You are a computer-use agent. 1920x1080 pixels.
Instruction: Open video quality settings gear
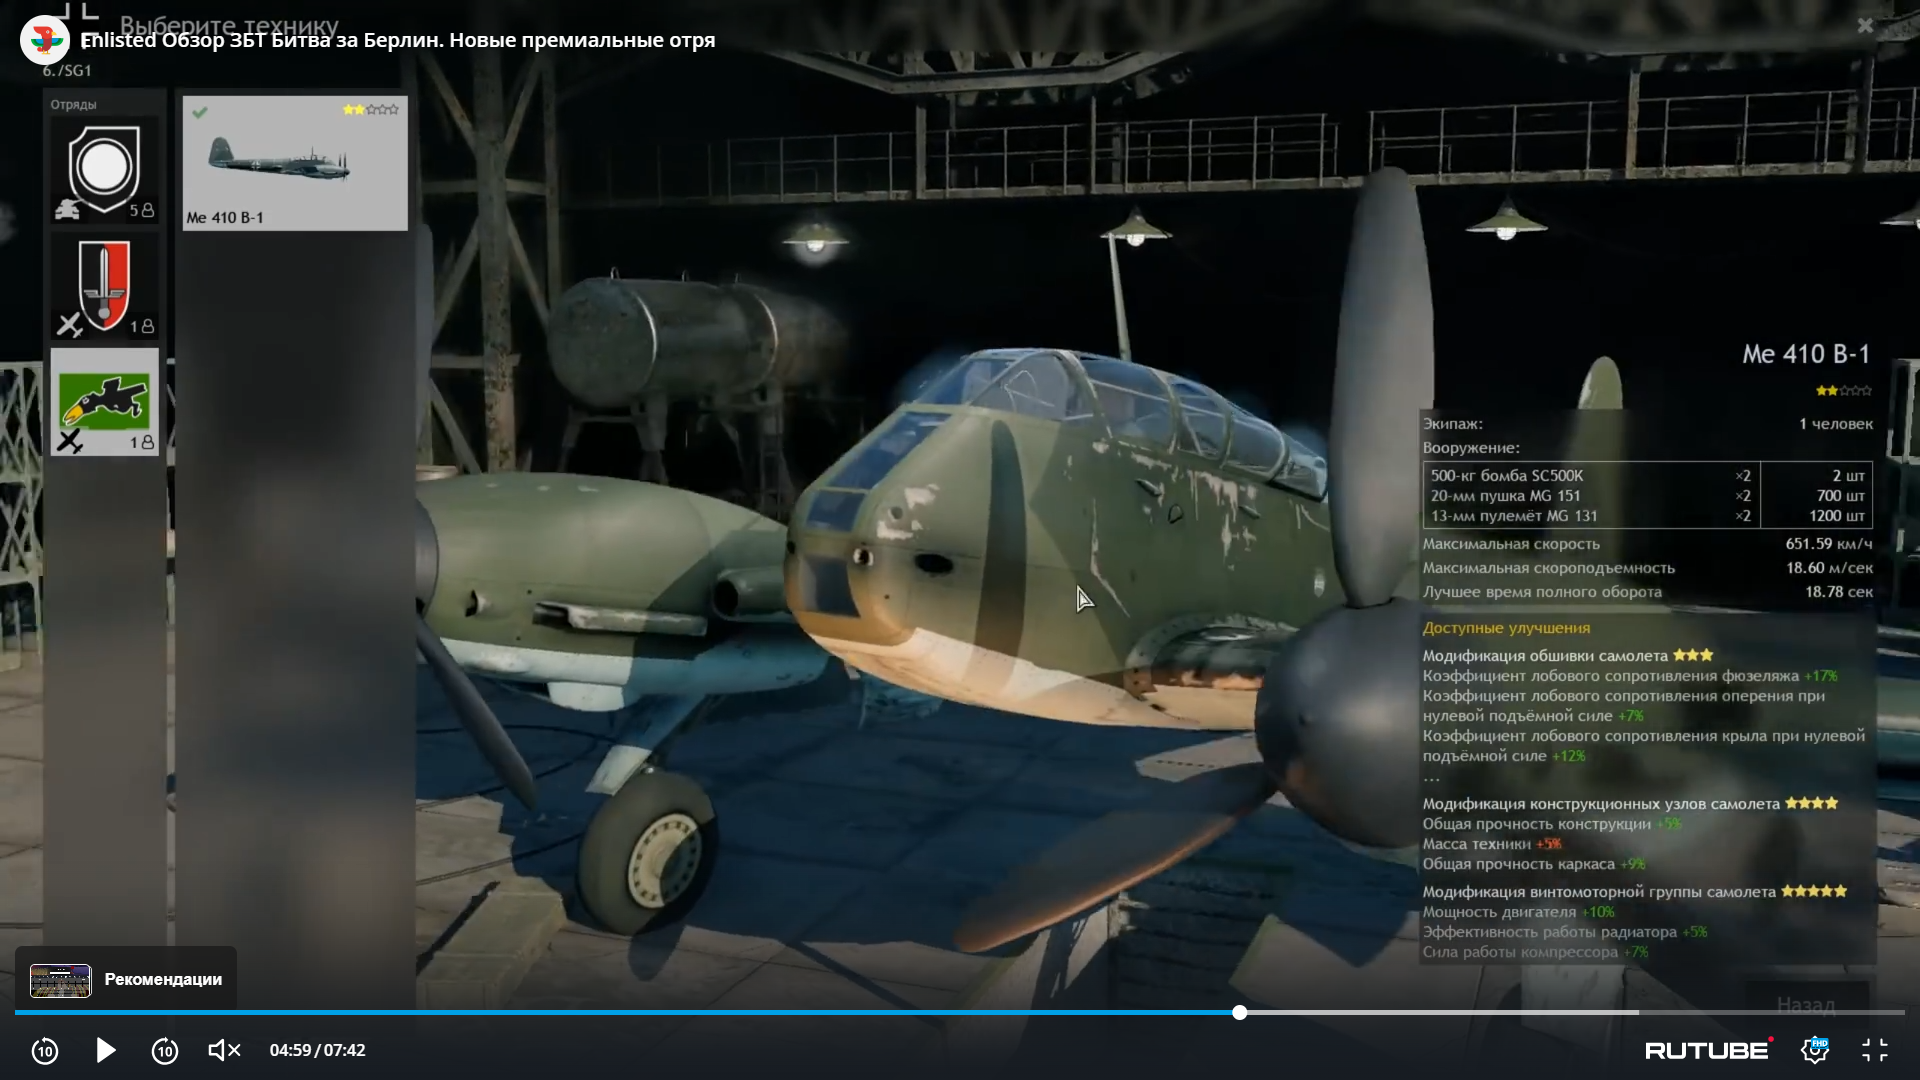point(1815,1050)
